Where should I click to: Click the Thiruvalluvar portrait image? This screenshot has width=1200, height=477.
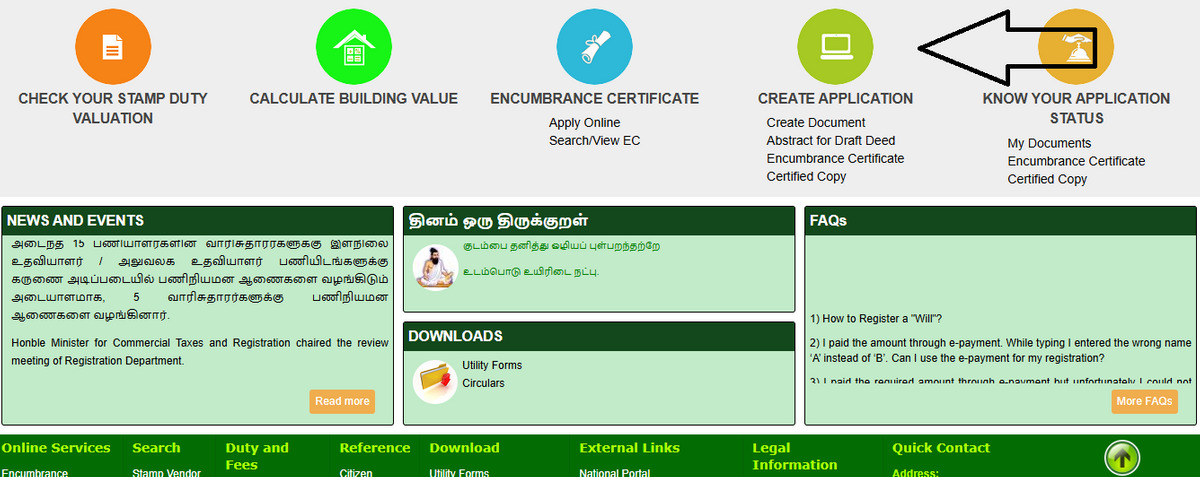435,267
